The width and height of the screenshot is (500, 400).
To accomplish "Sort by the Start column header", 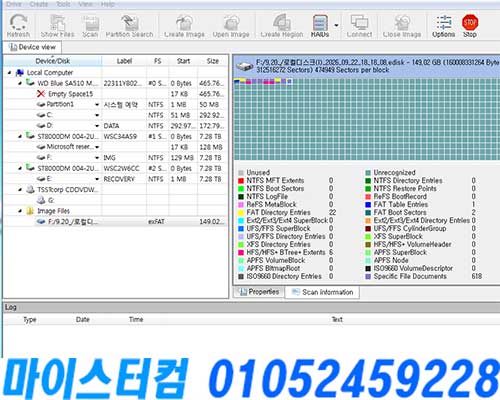I will (x=183, y=61).
